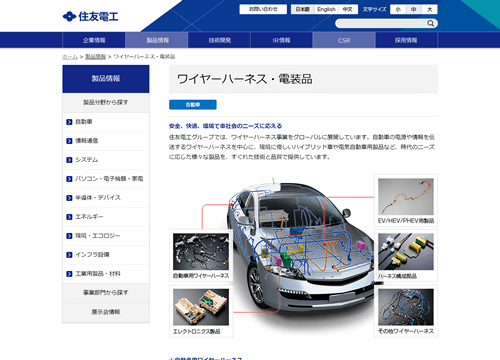This screenshot has width=500, height=360.
Task: Switch language to English
Action: (x=326, y=9)
